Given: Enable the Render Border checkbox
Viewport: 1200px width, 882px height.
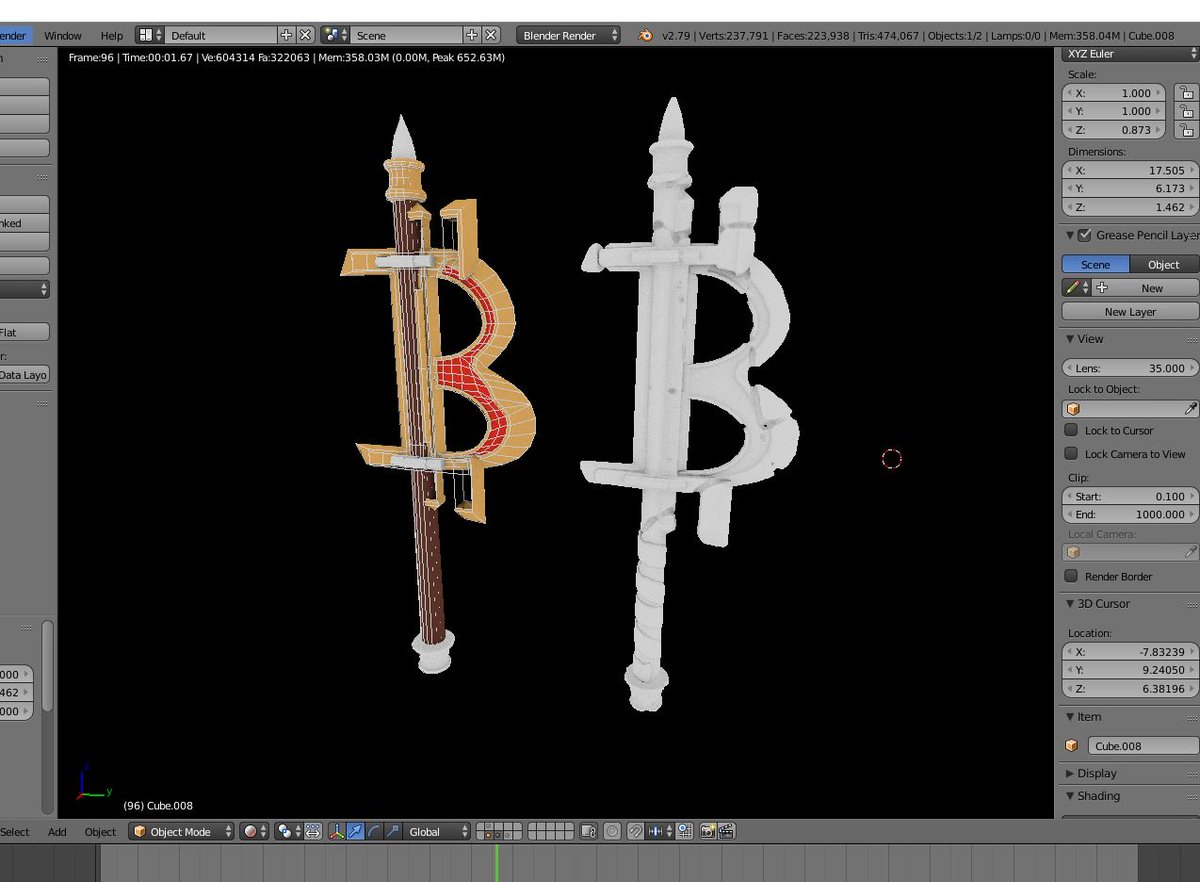Looking at the screenshot, I should coord(1071,576).
